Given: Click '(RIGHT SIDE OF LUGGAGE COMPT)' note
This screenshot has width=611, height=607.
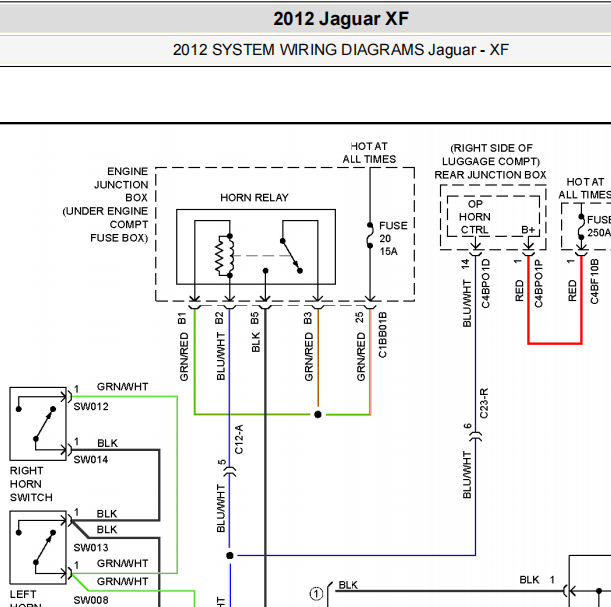Looking at the screenshot, I should pos(491,155).
